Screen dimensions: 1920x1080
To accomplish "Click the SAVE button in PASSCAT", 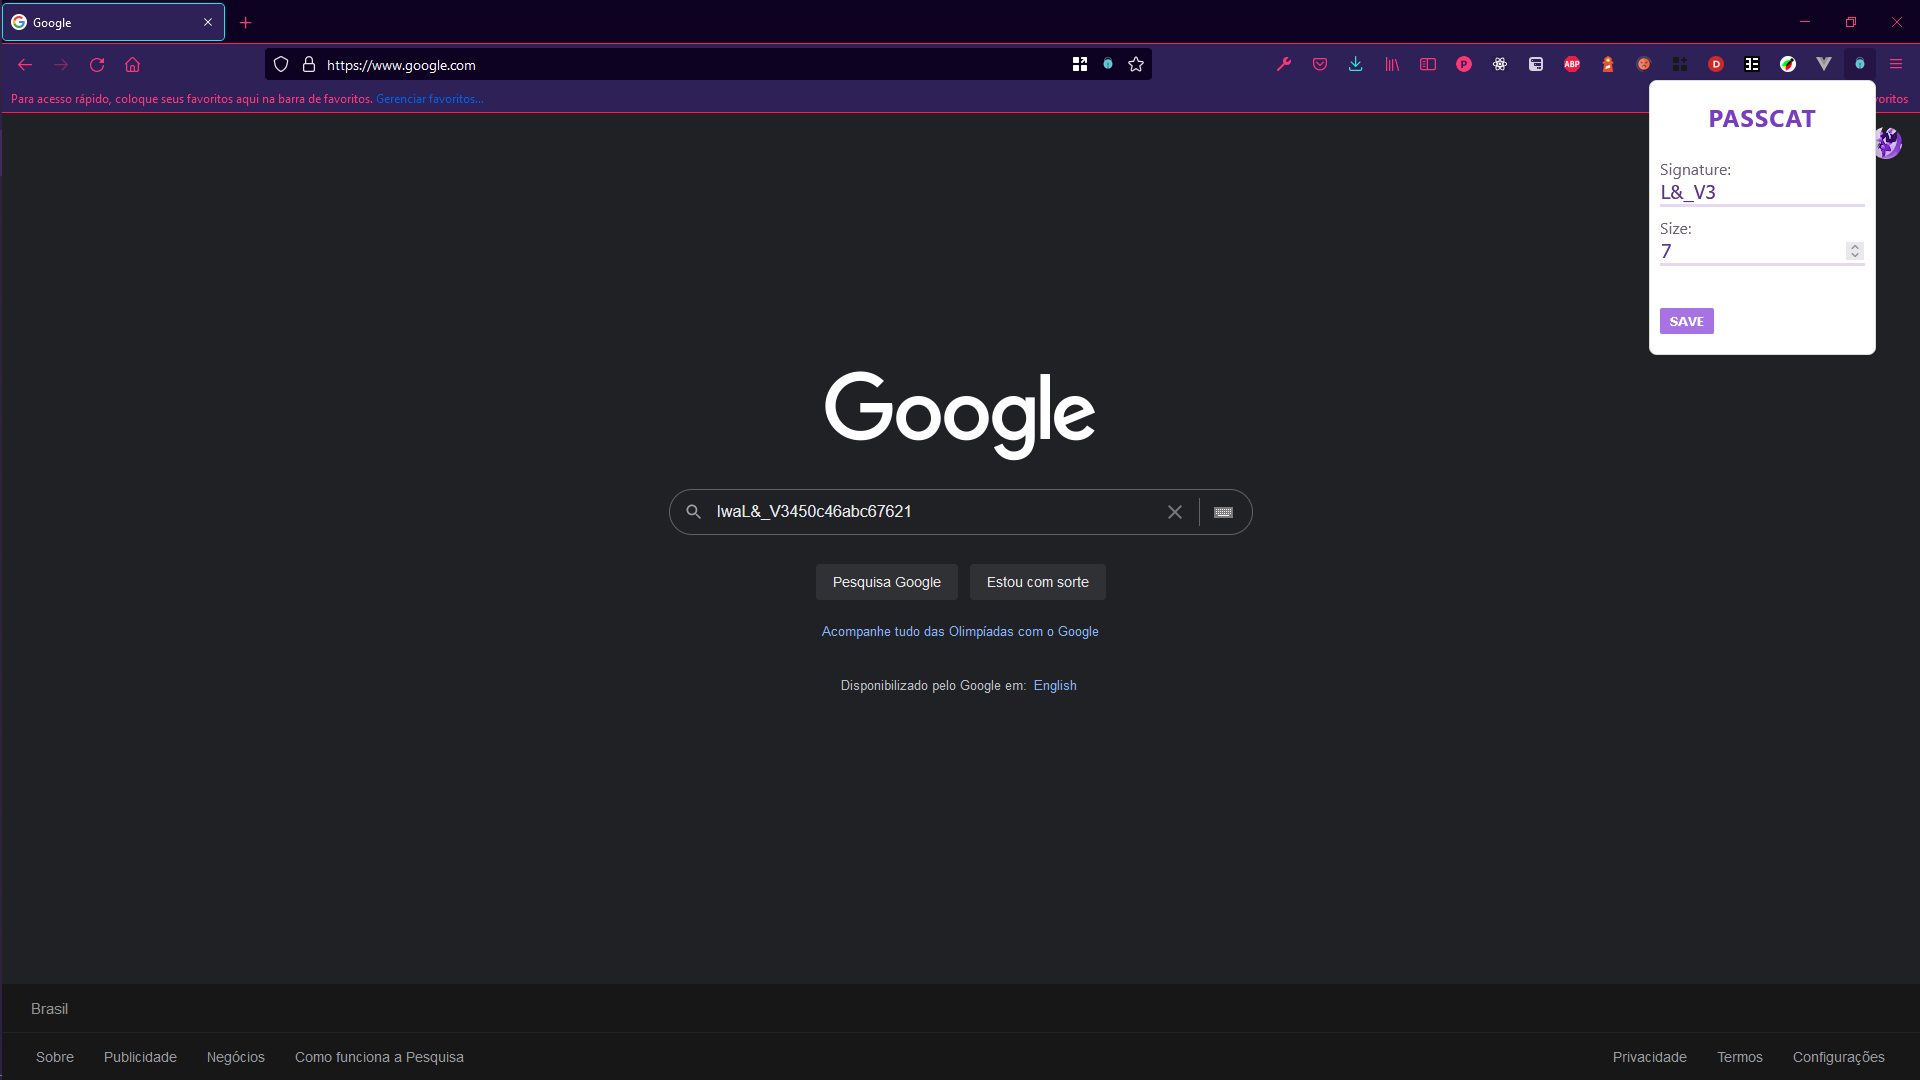I will click(x=1685, y=320).
